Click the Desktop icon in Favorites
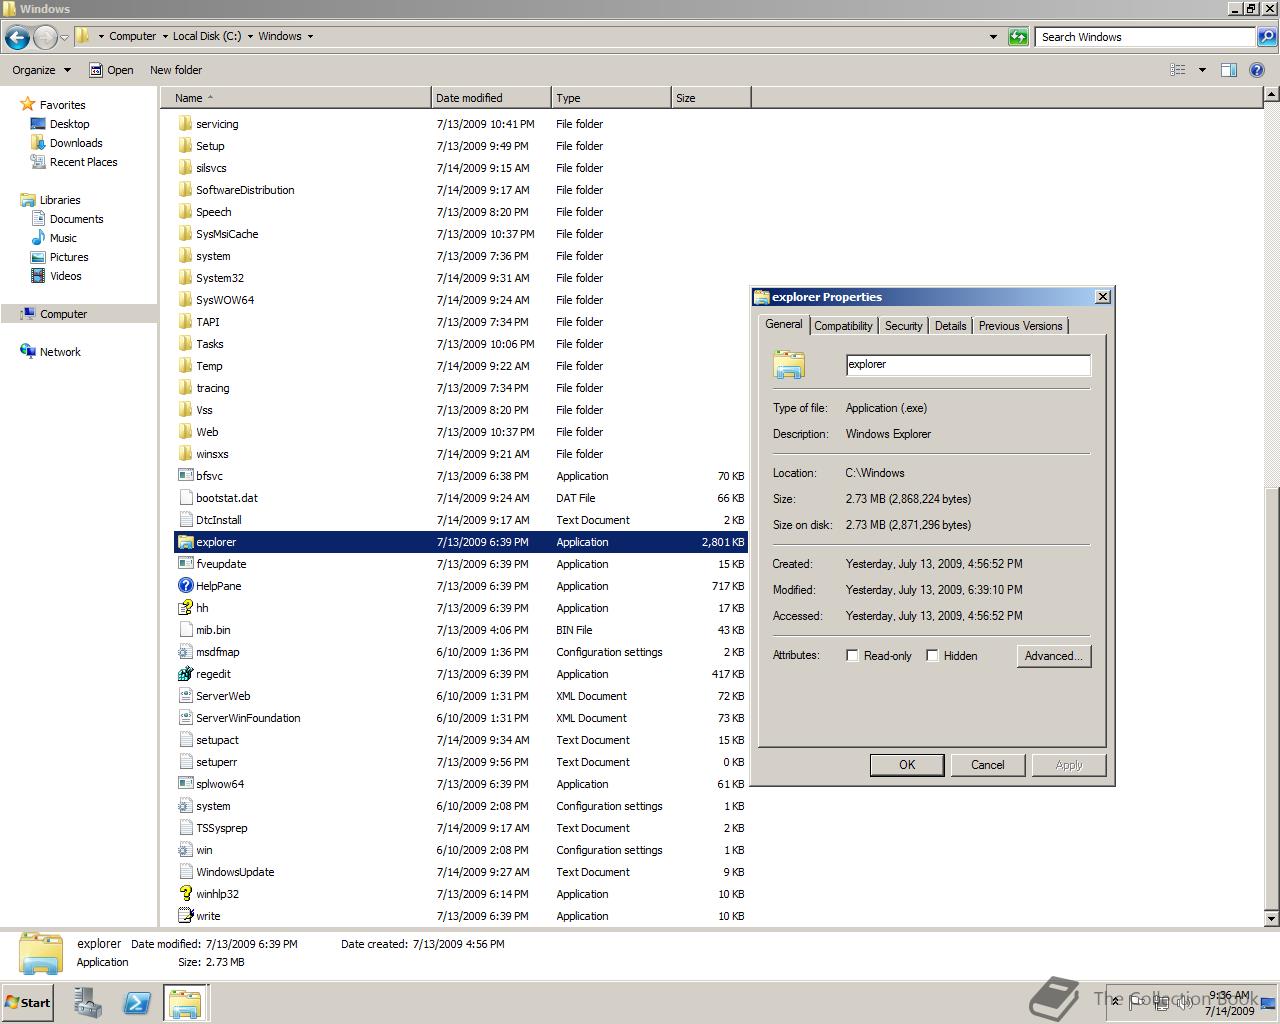 [x=38, y=124]
